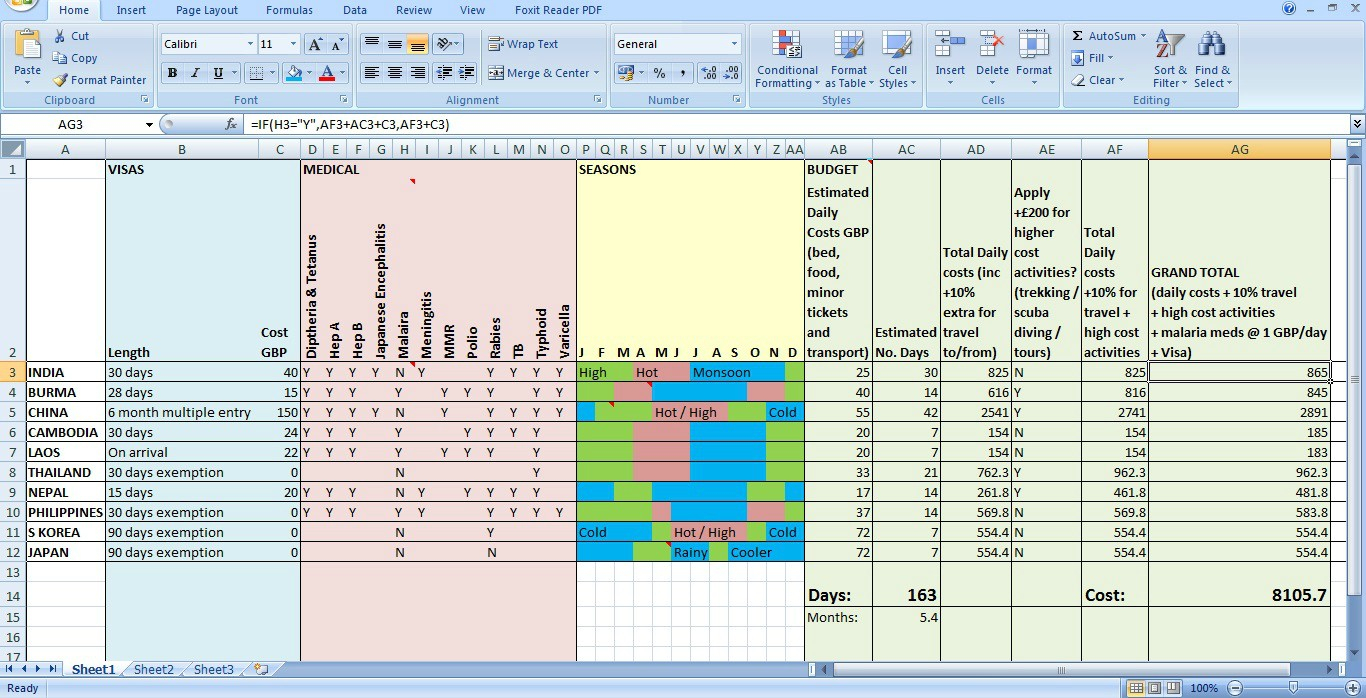This screenshot has width=1366, height=698.
Task: Switch to the Sheet2 worksheet tab
Action: (x=154, y=670)
